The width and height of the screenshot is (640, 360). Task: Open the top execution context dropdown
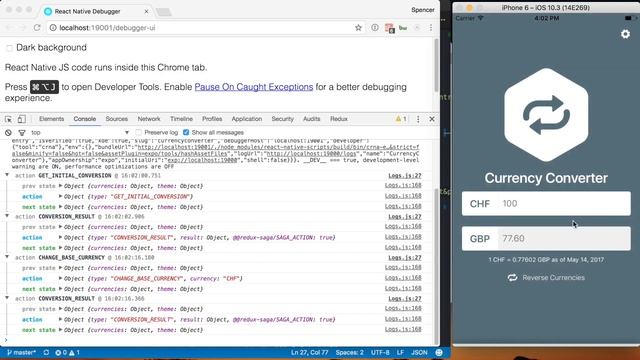point(80,133)
